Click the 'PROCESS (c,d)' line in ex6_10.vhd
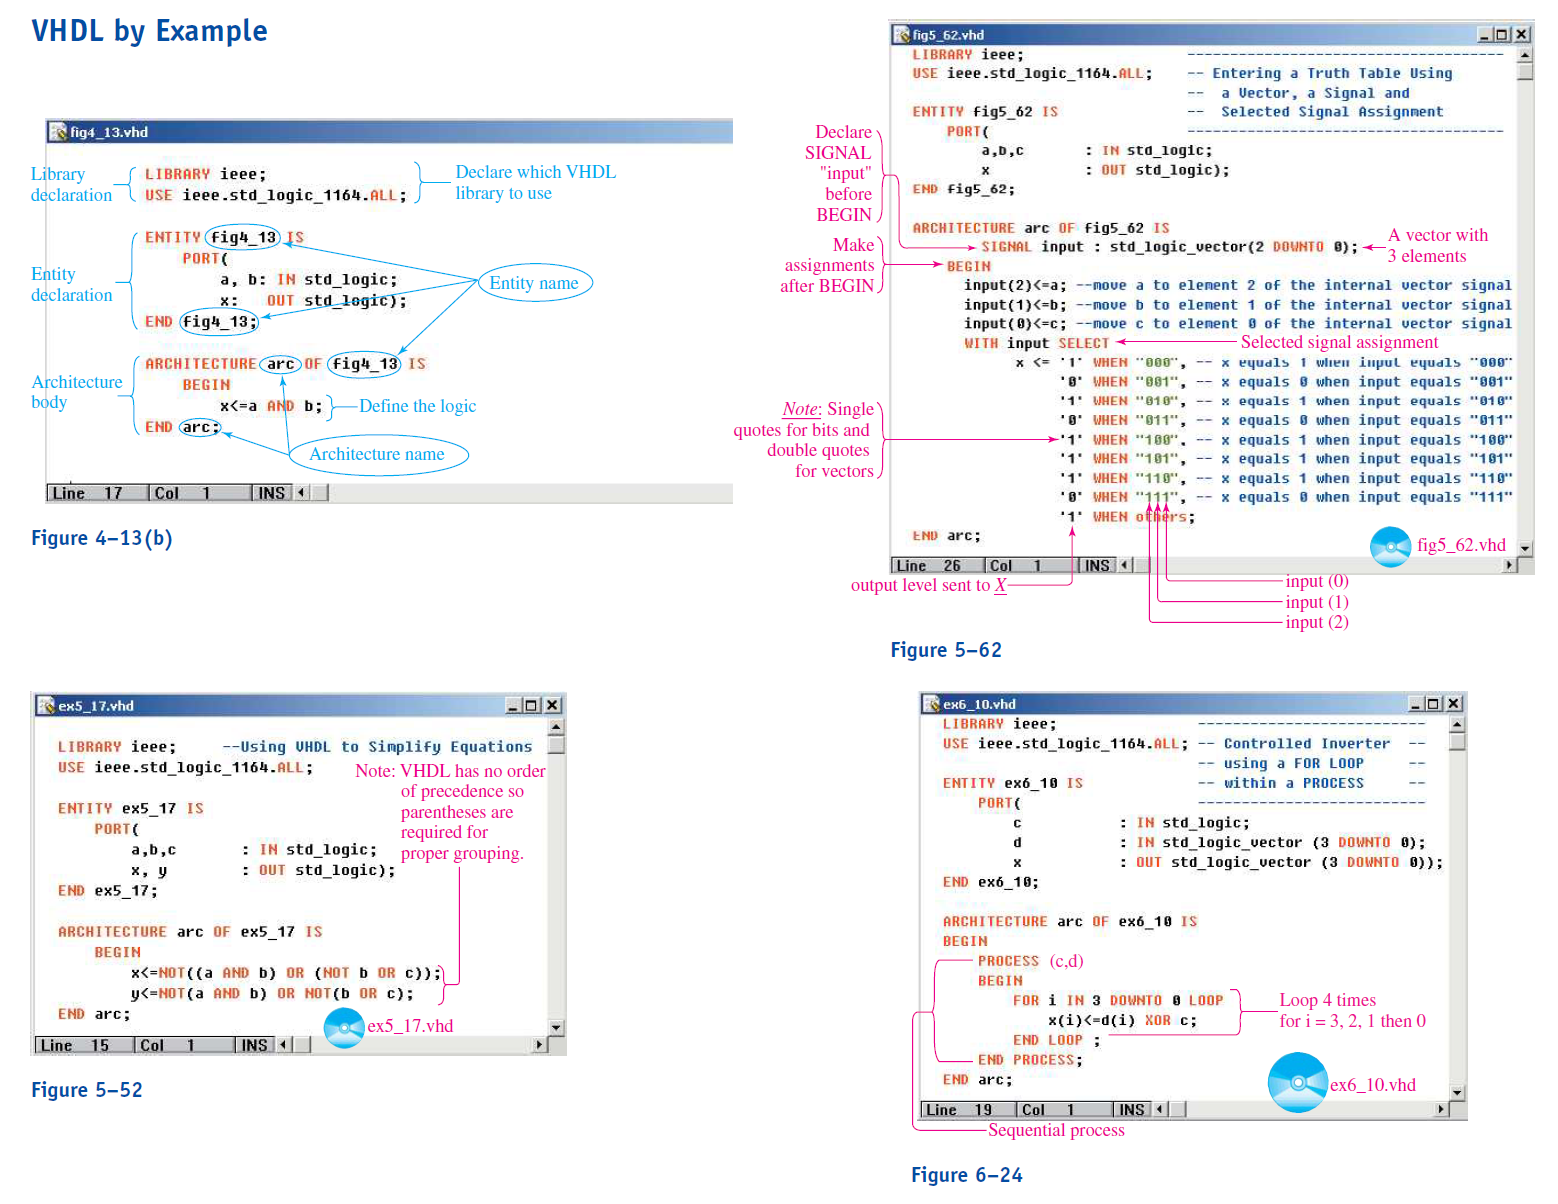The image size is (1558, 1204). (1030, 961)
